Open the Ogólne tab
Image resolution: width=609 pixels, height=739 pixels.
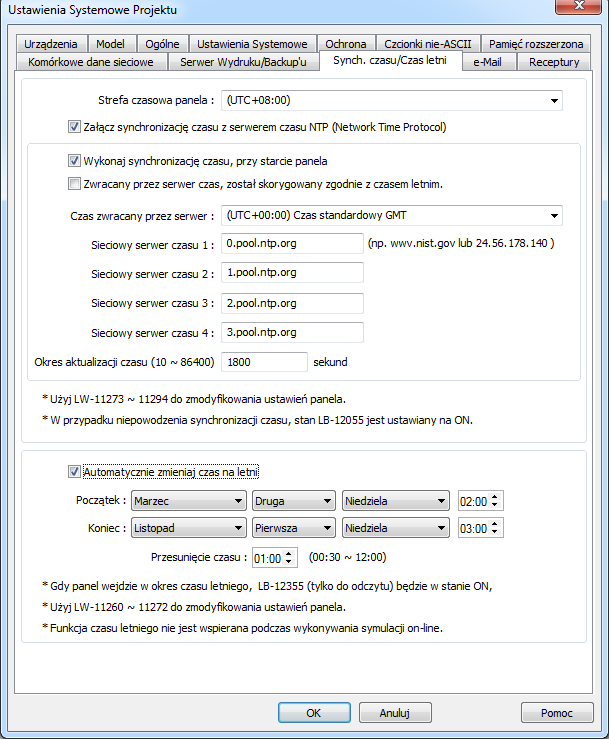pyautogui.click(x=163, y=44)
